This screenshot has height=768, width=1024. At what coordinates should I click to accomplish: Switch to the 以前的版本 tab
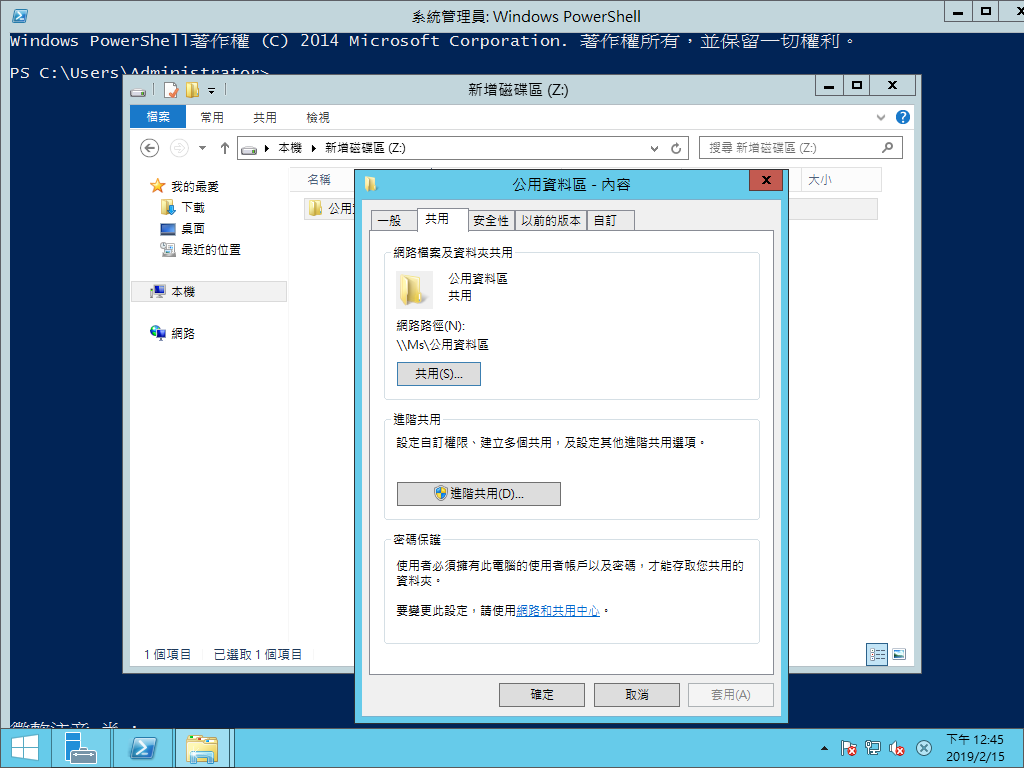pyautogui.click(x=551, y=221)
